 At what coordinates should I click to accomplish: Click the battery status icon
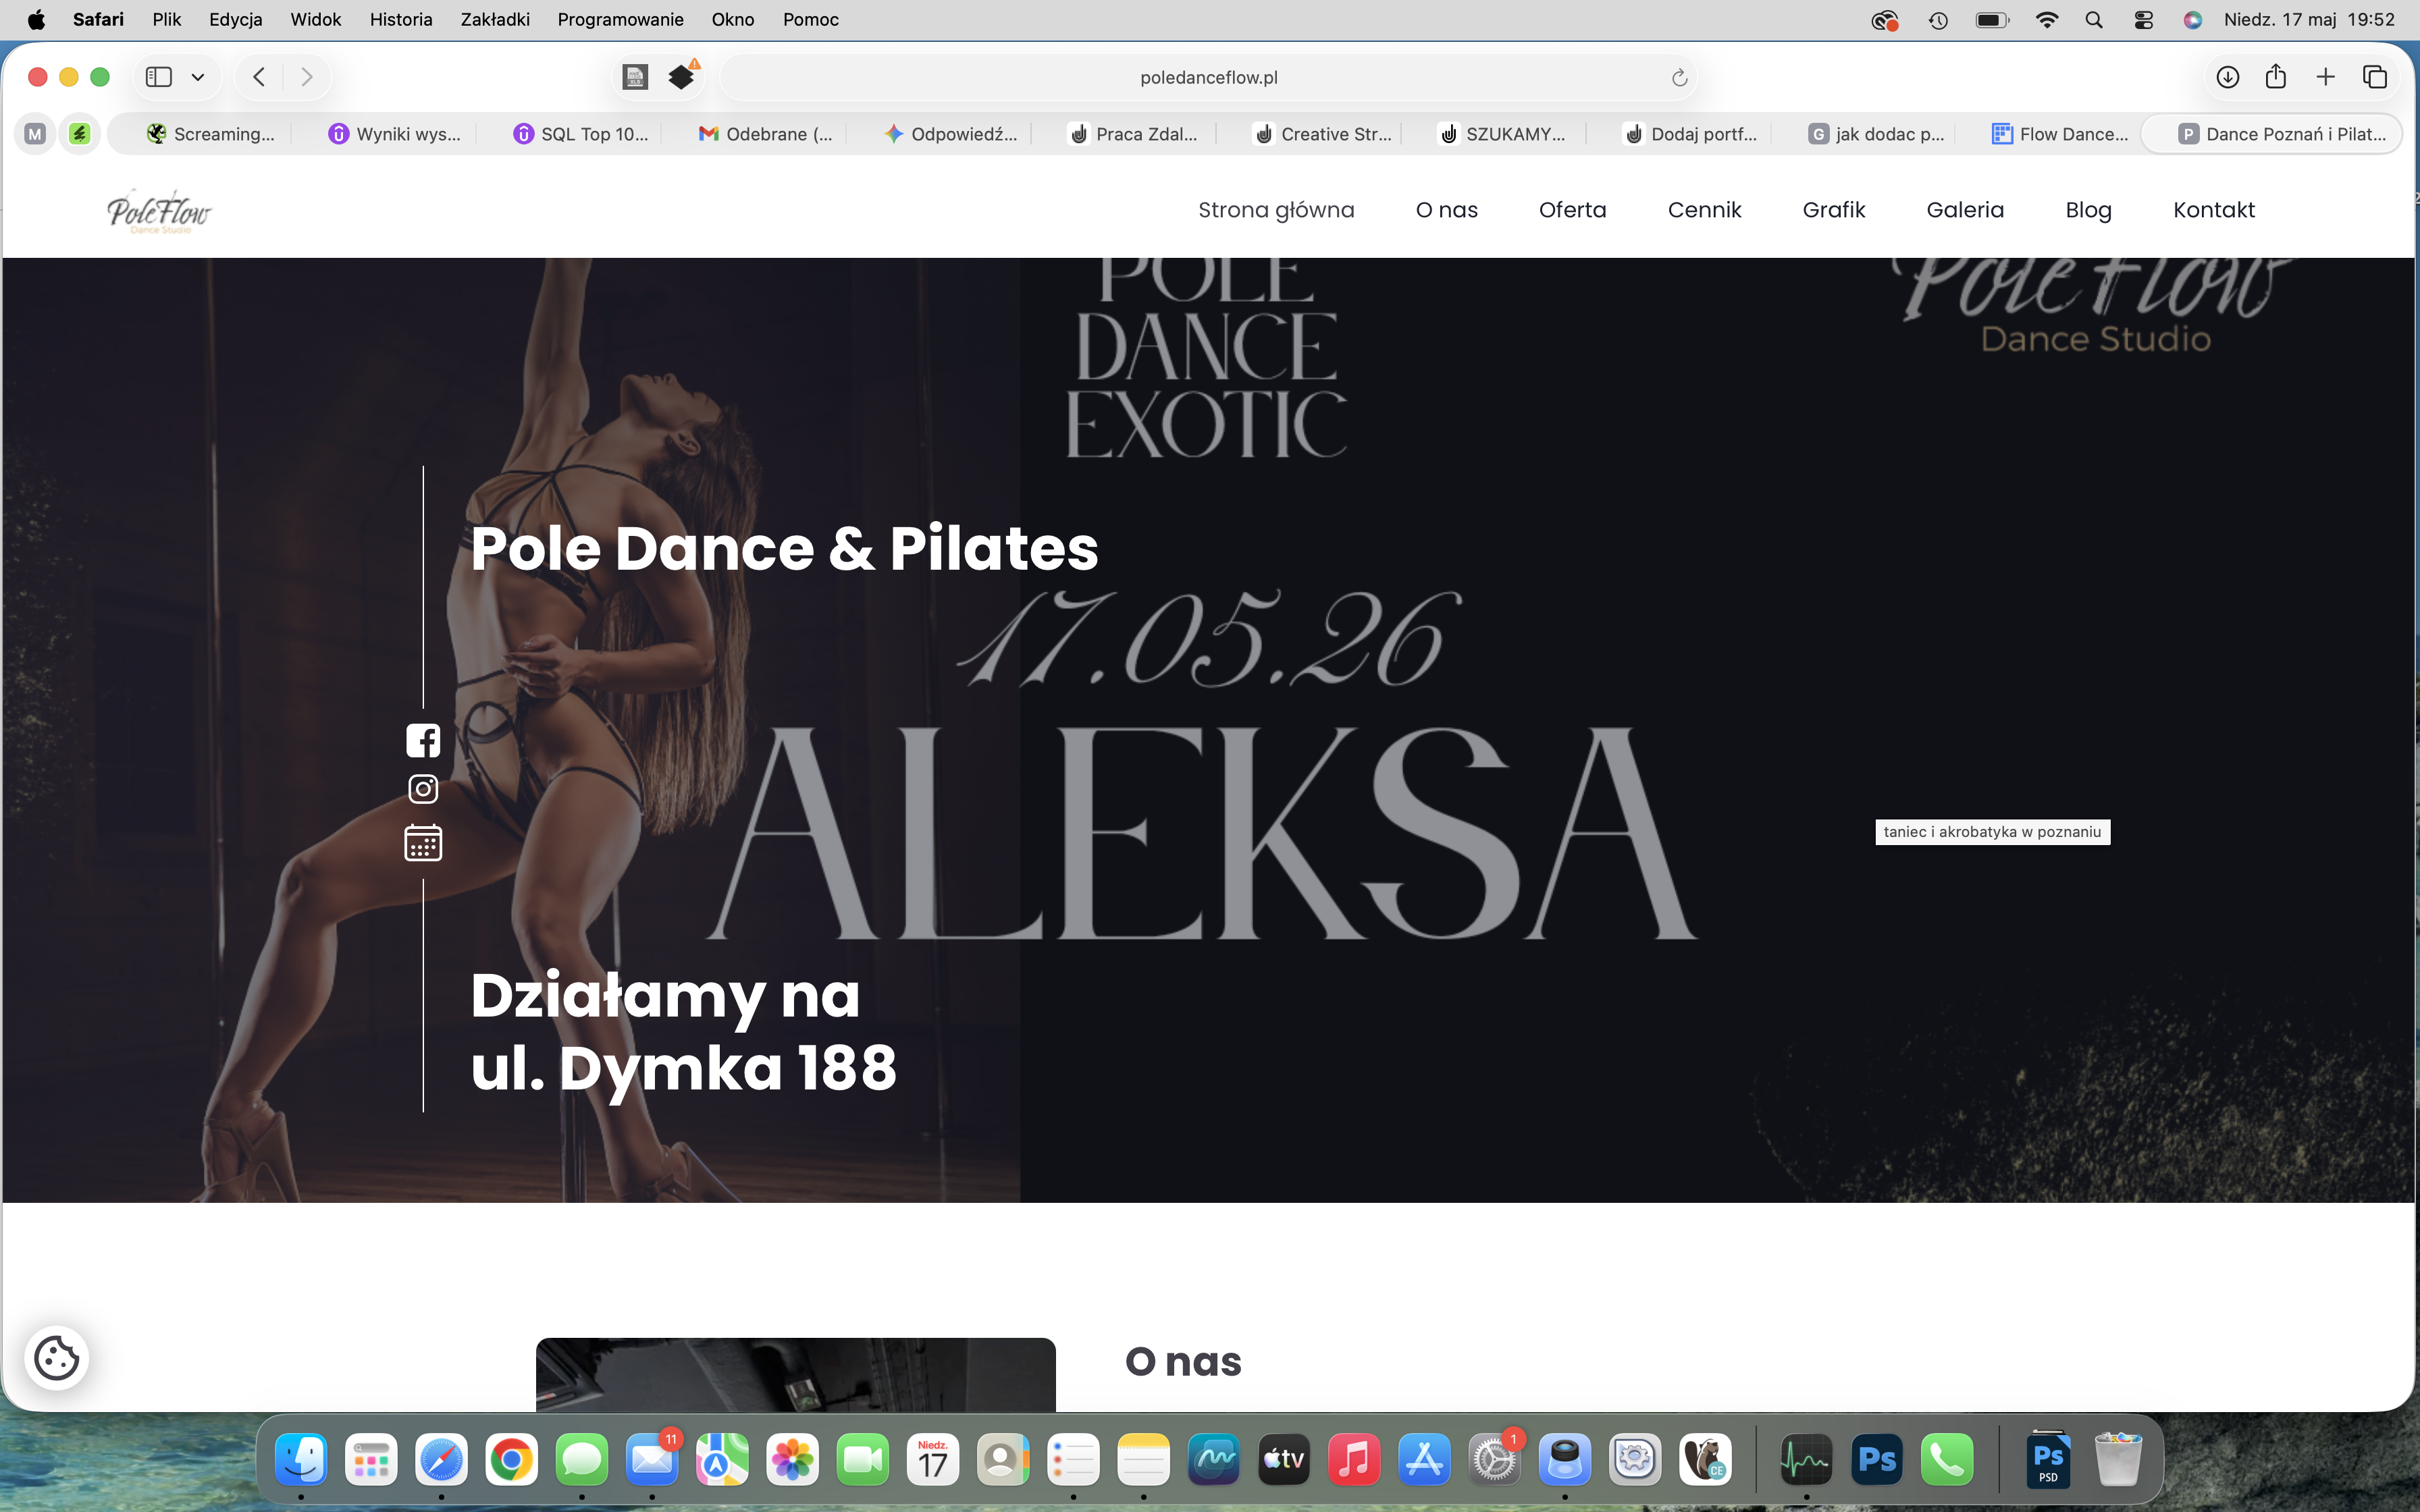(x=1992, y=20)
